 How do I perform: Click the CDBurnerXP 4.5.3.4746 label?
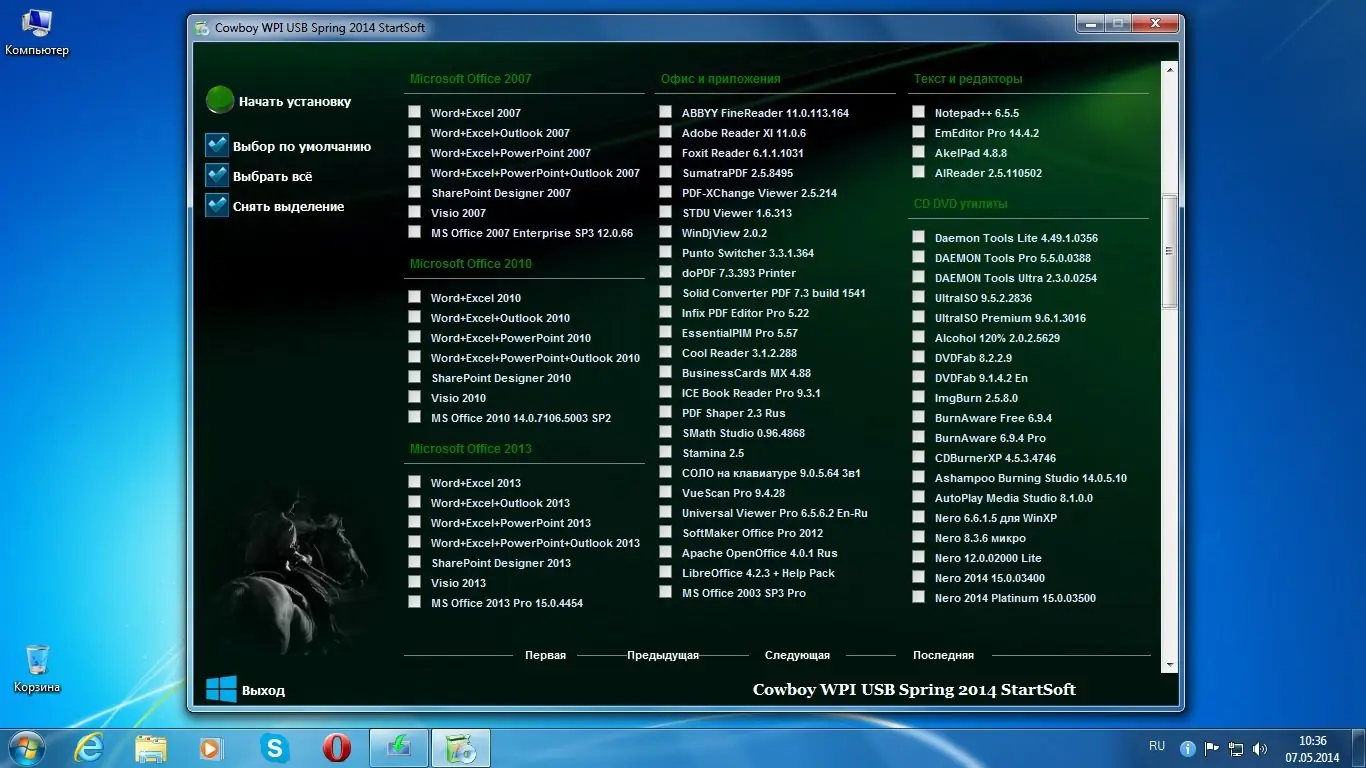pyautogui.click(x=995, y=458)
